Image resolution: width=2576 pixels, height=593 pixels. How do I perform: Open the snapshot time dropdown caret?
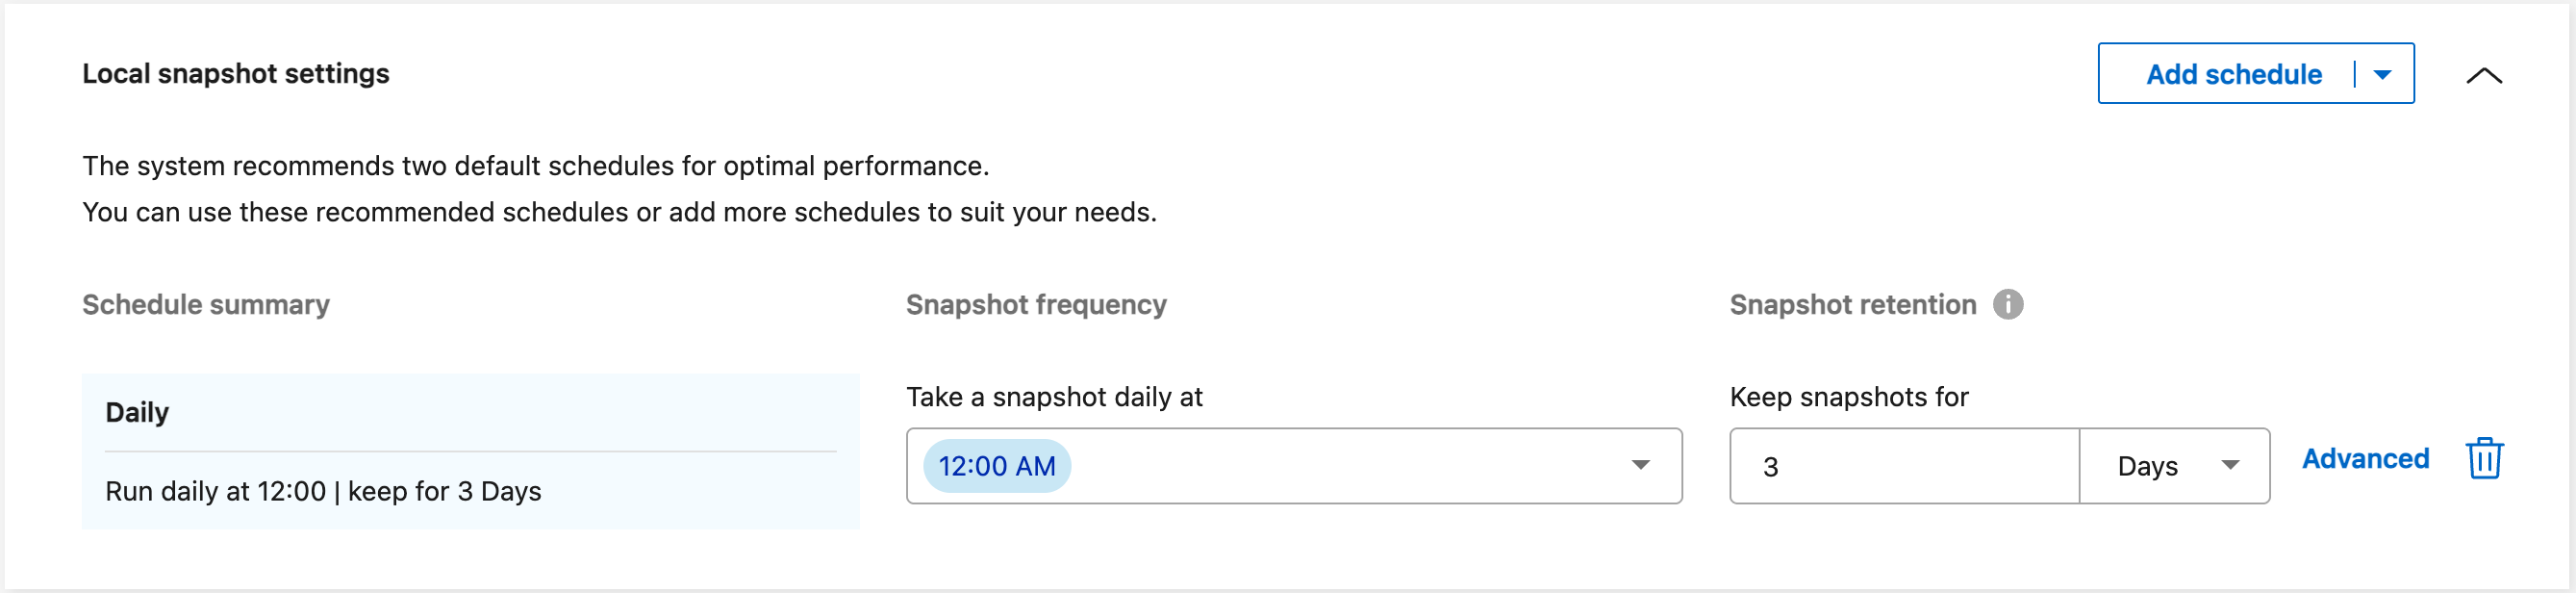[1640, 465]
